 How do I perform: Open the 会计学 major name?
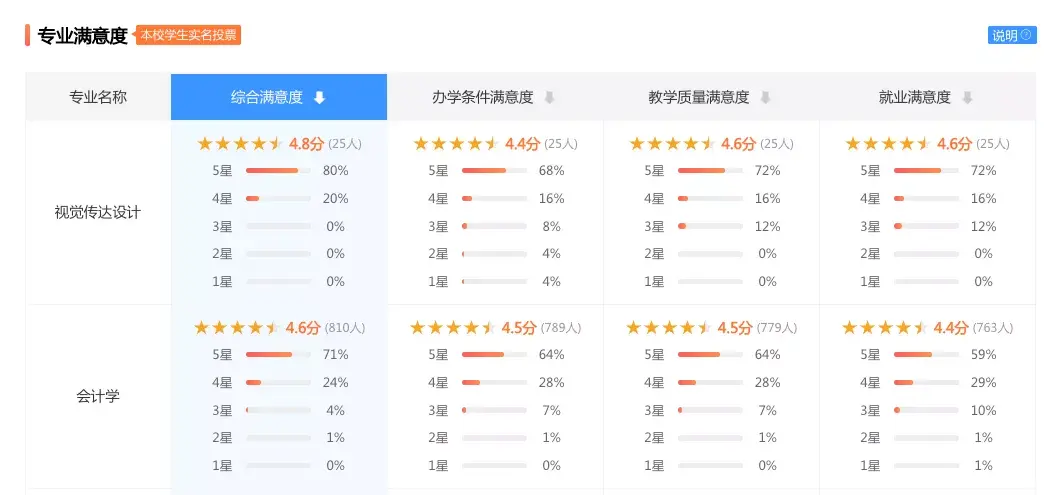(x=98, y=396)
